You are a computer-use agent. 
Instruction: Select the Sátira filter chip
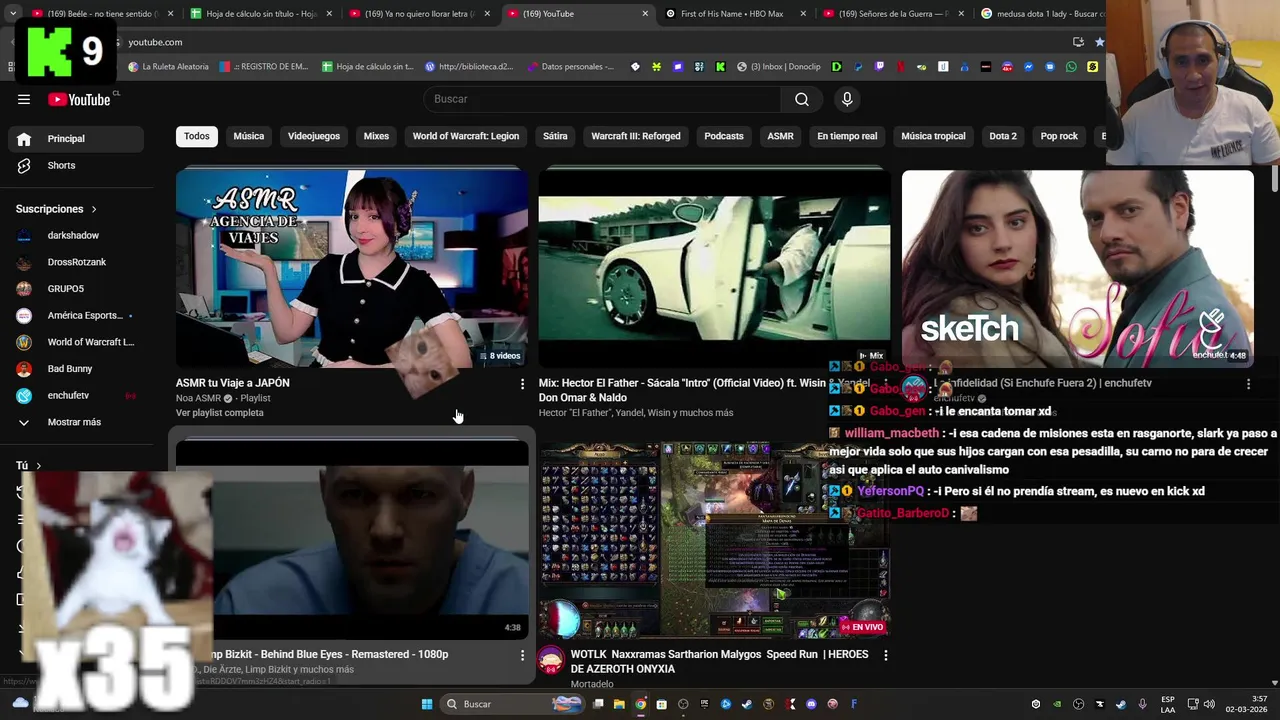[x=555, y=136]
